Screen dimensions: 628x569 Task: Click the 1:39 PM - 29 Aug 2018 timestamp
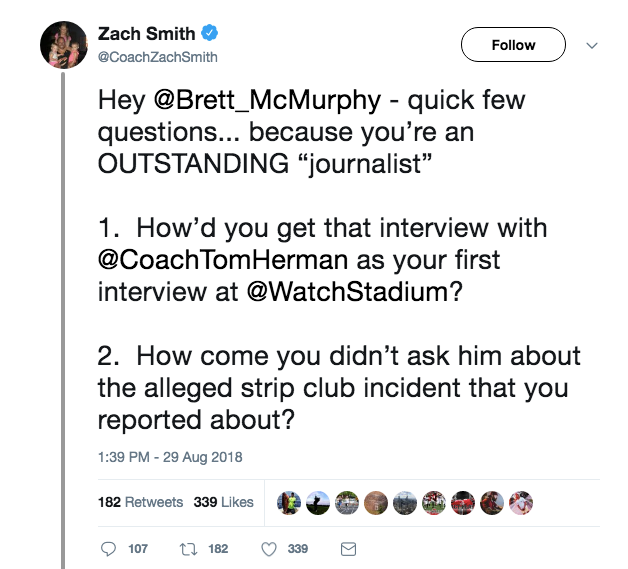click(x=170, y=457)
